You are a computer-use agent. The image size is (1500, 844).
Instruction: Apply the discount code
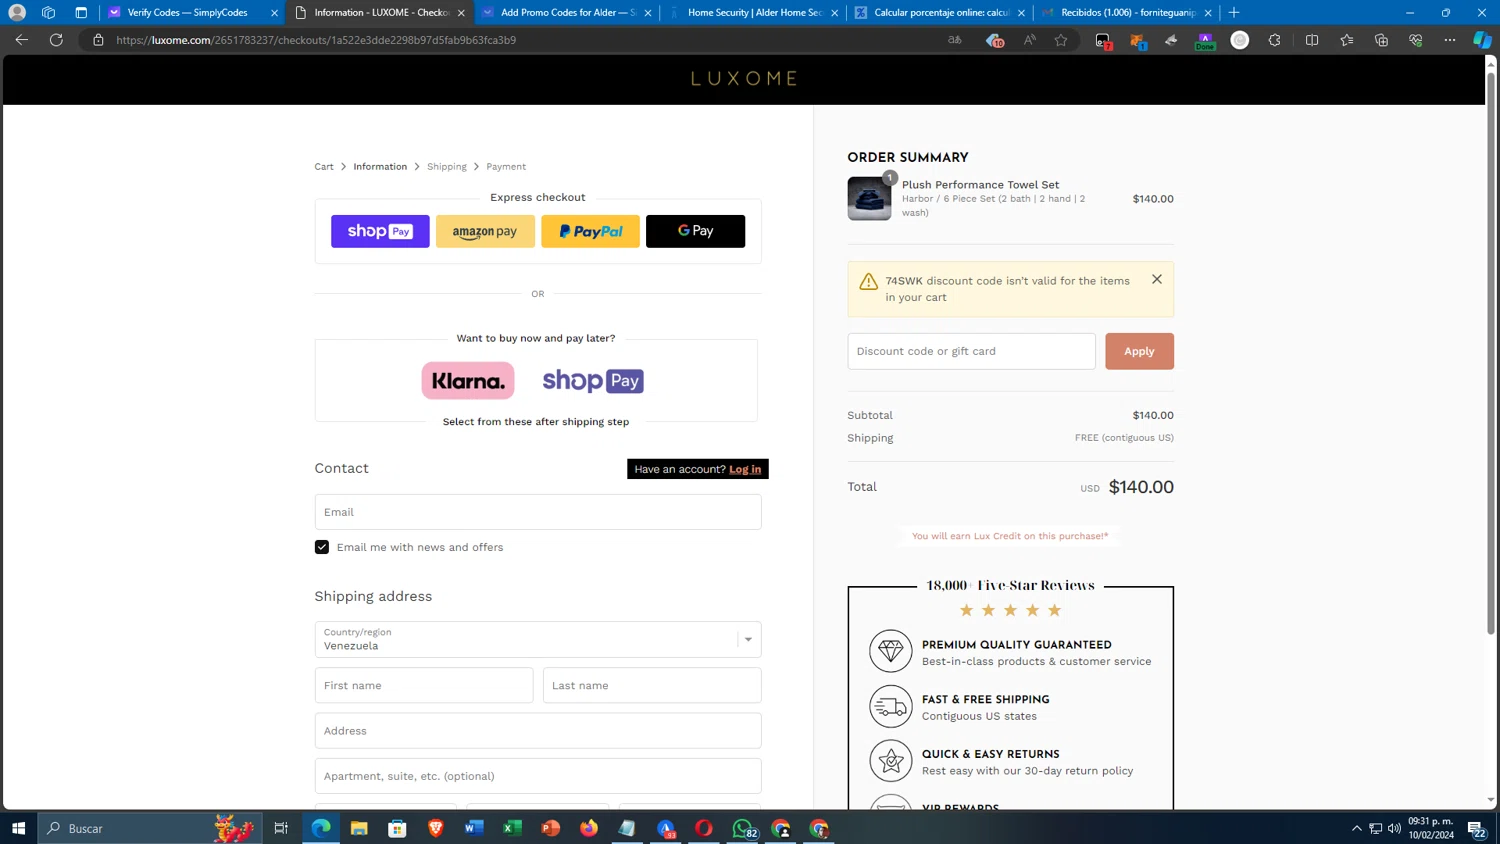pyautogui.click(x=1139, y=351)
